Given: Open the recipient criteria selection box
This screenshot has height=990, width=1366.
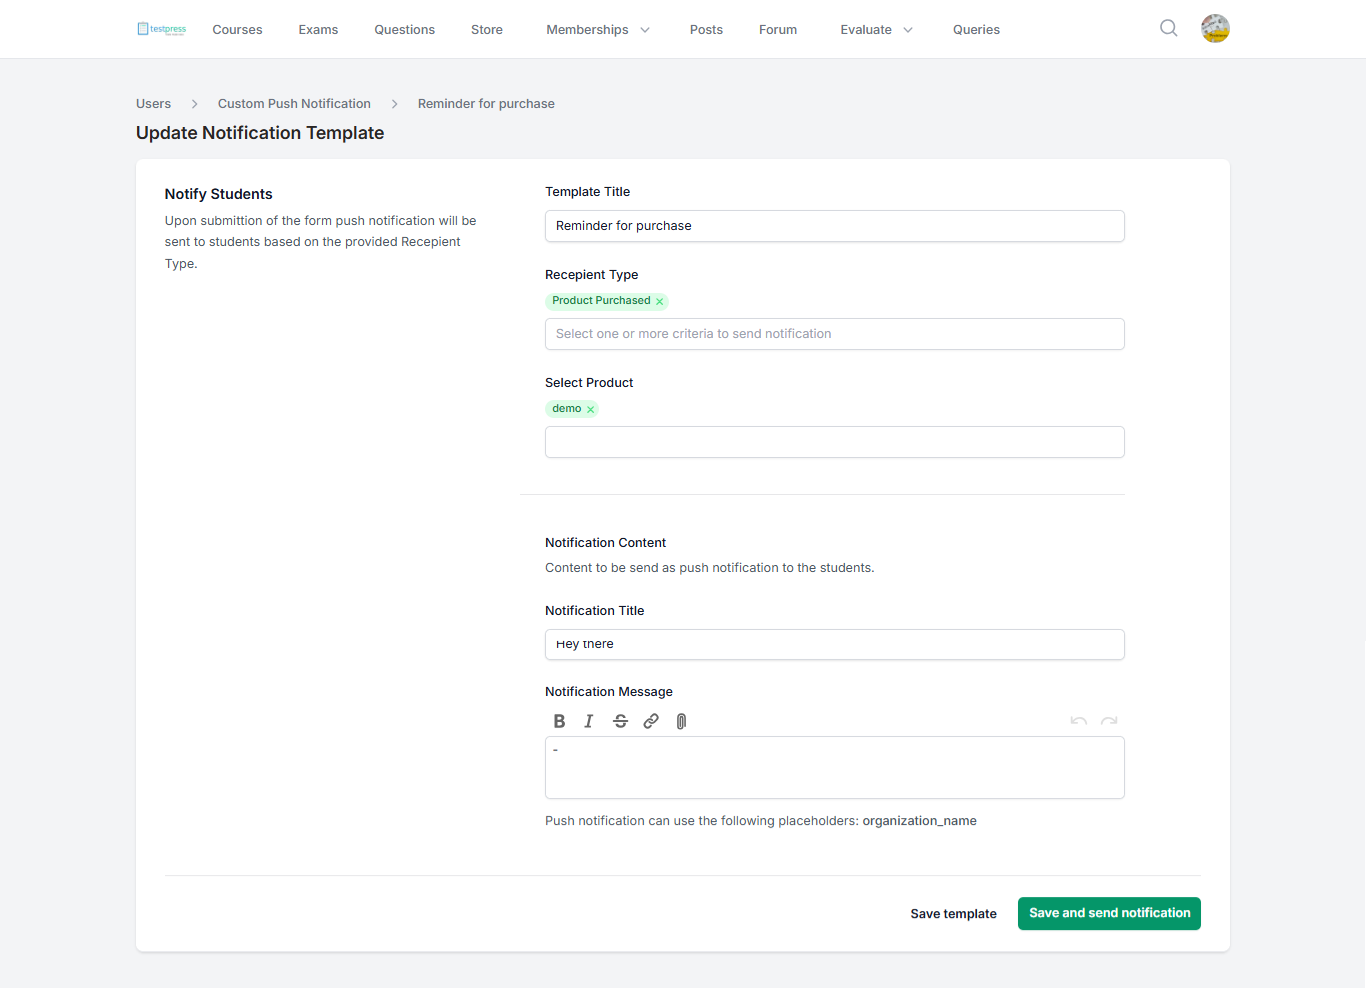Looking at the screenshot, I should pyautogui.click(x=834, y=334).
